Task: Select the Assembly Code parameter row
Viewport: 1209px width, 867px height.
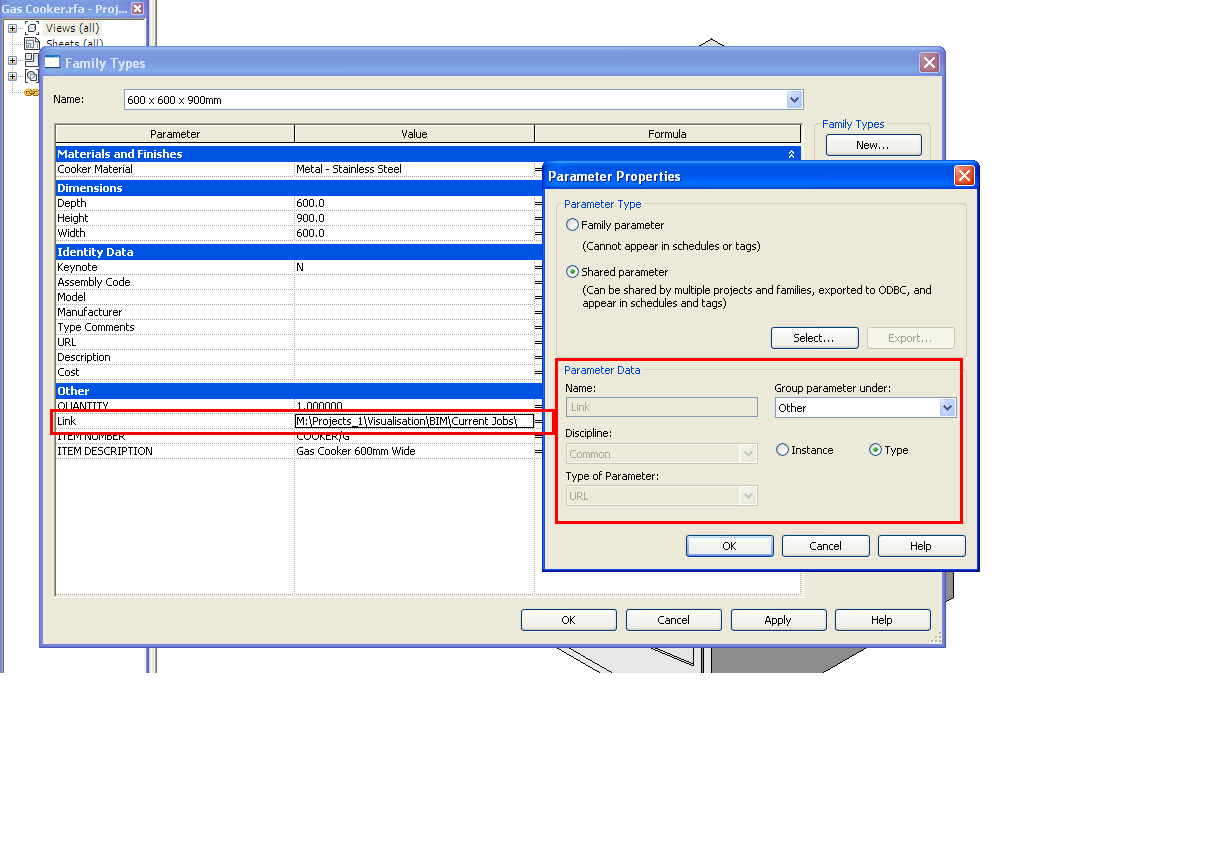Action: (175, 282)
